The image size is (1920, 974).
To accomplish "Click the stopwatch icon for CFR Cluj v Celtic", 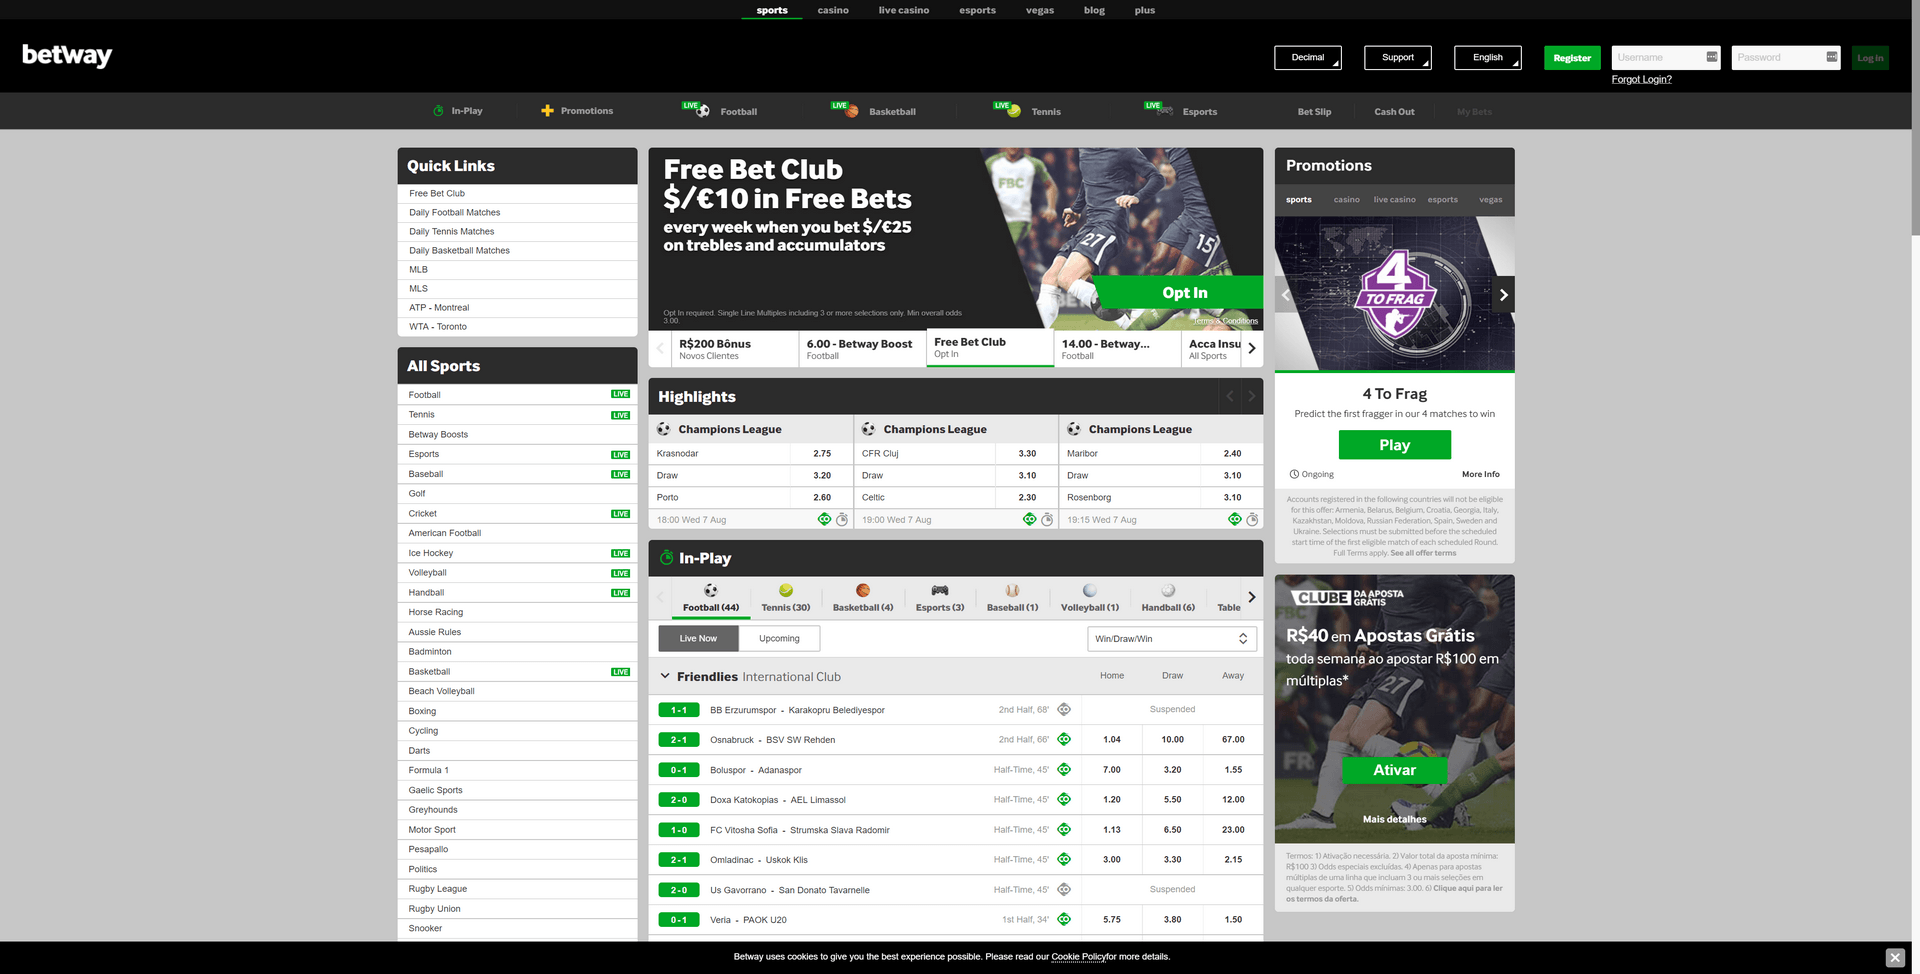I will (x=1047, y=519).
